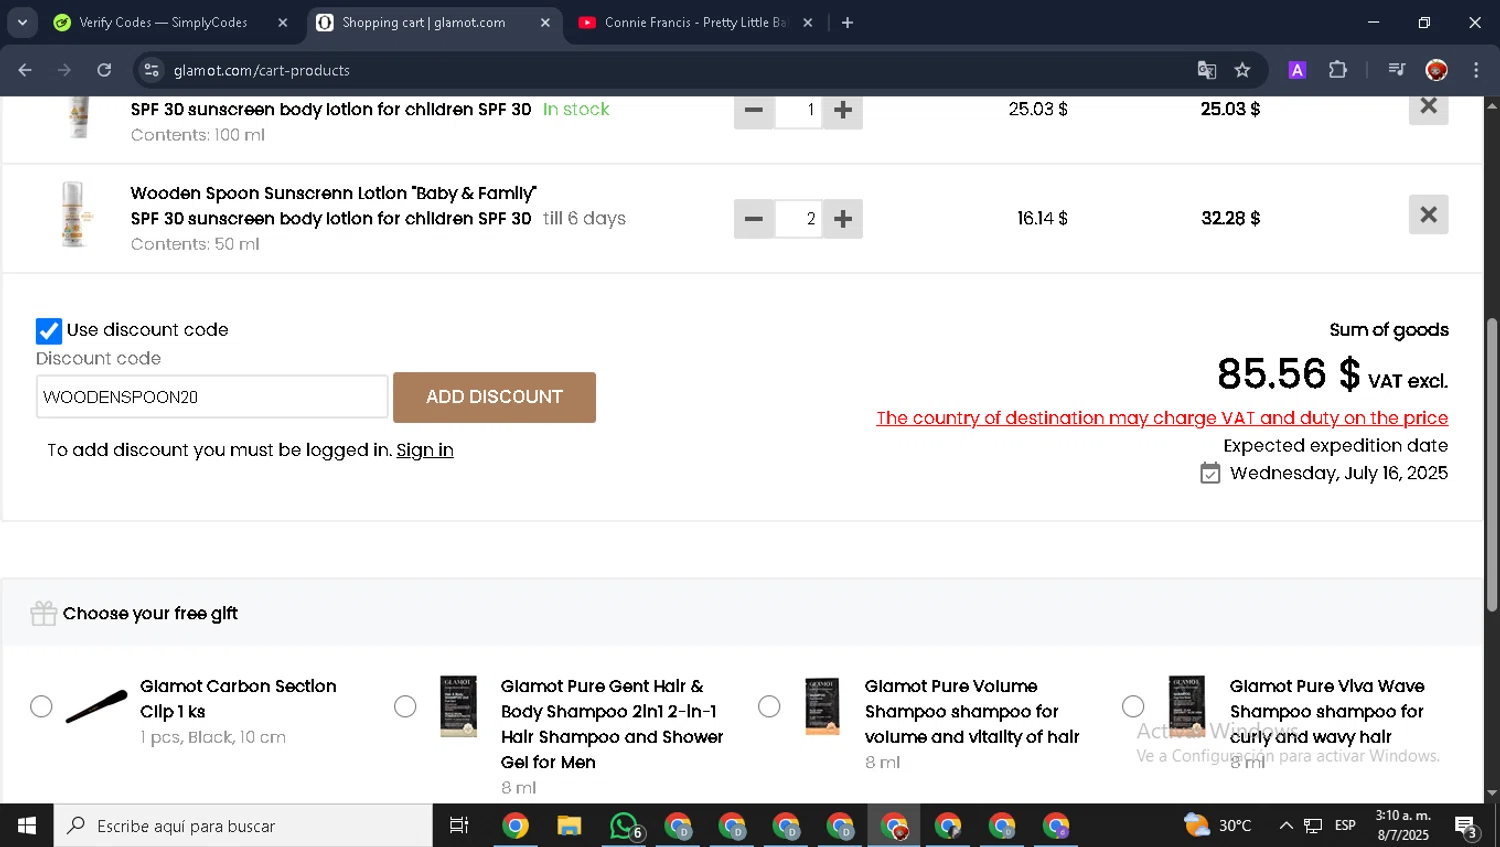This screenshot has width=1500, height=847.
Task: Click the ESP language indicator
Action: coord(1346,826)
